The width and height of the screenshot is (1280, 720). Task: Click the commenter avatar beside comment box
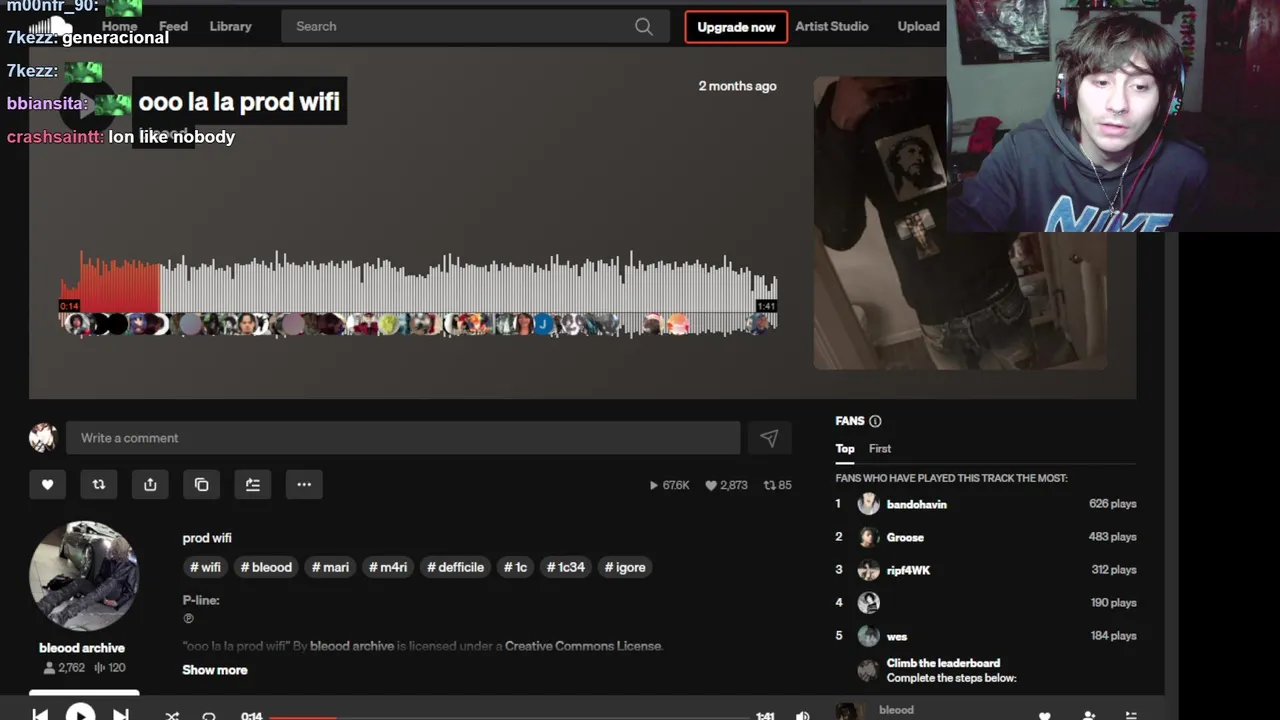point(43,438)
